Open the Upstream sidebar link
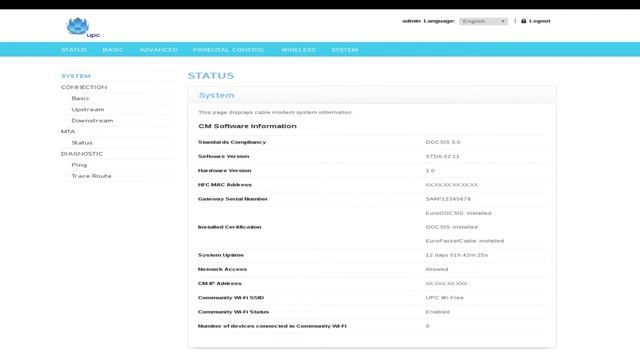Screen dimensions: 640x360 [88, 109]
